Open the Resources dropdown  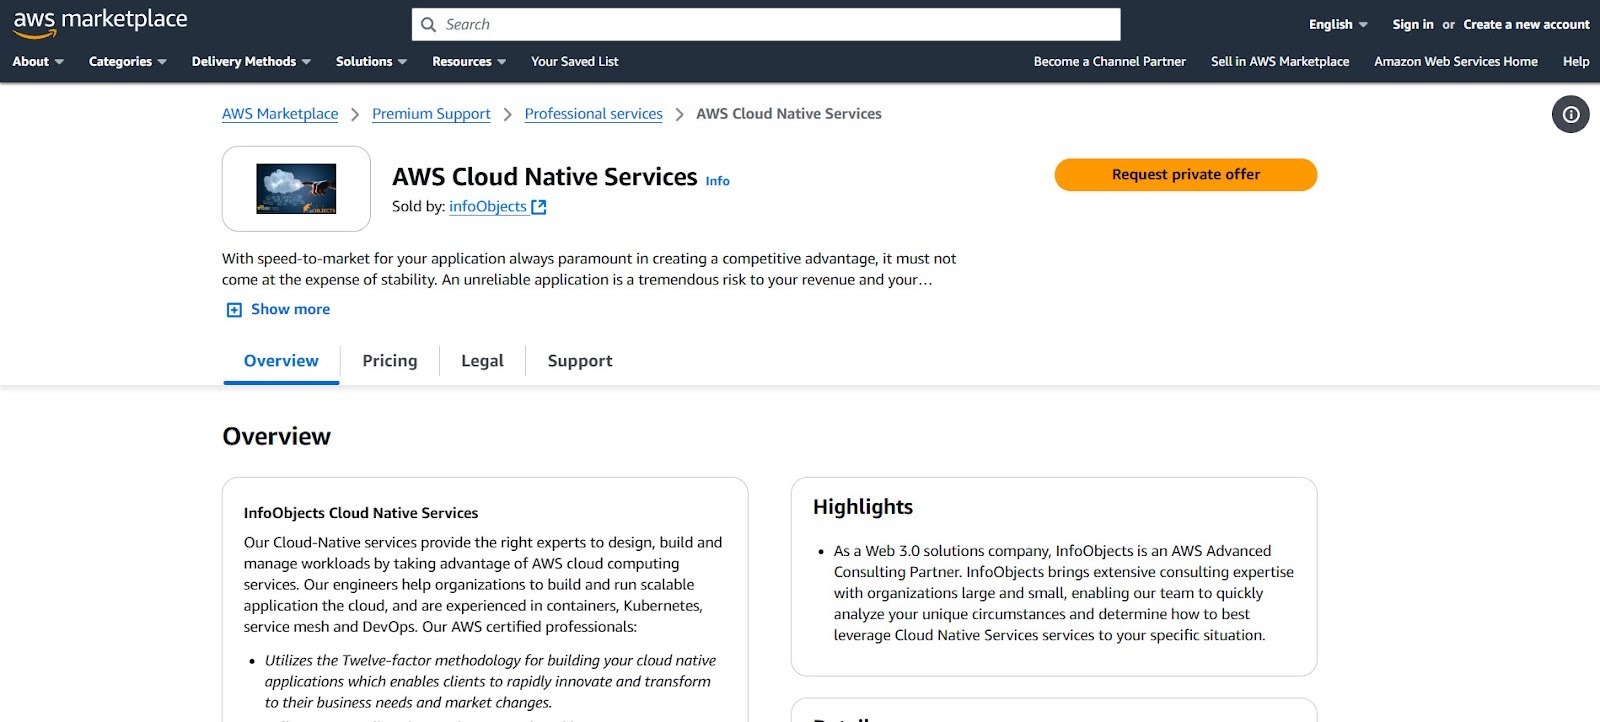pos(469,62)
